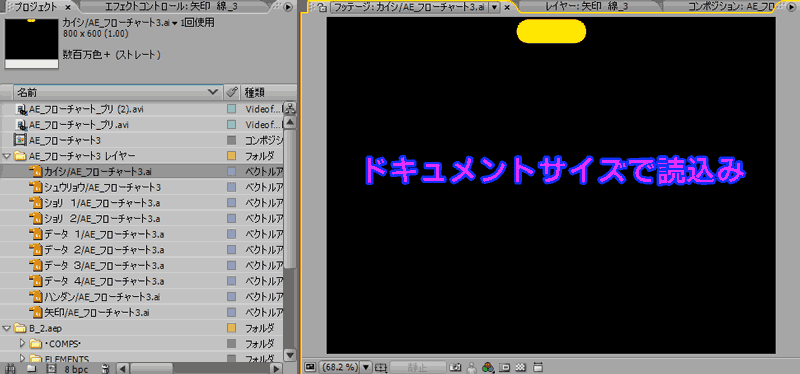Screen dimensions: 800x374
Task: Click the label tag column header icon
Action: pos(231,92)
